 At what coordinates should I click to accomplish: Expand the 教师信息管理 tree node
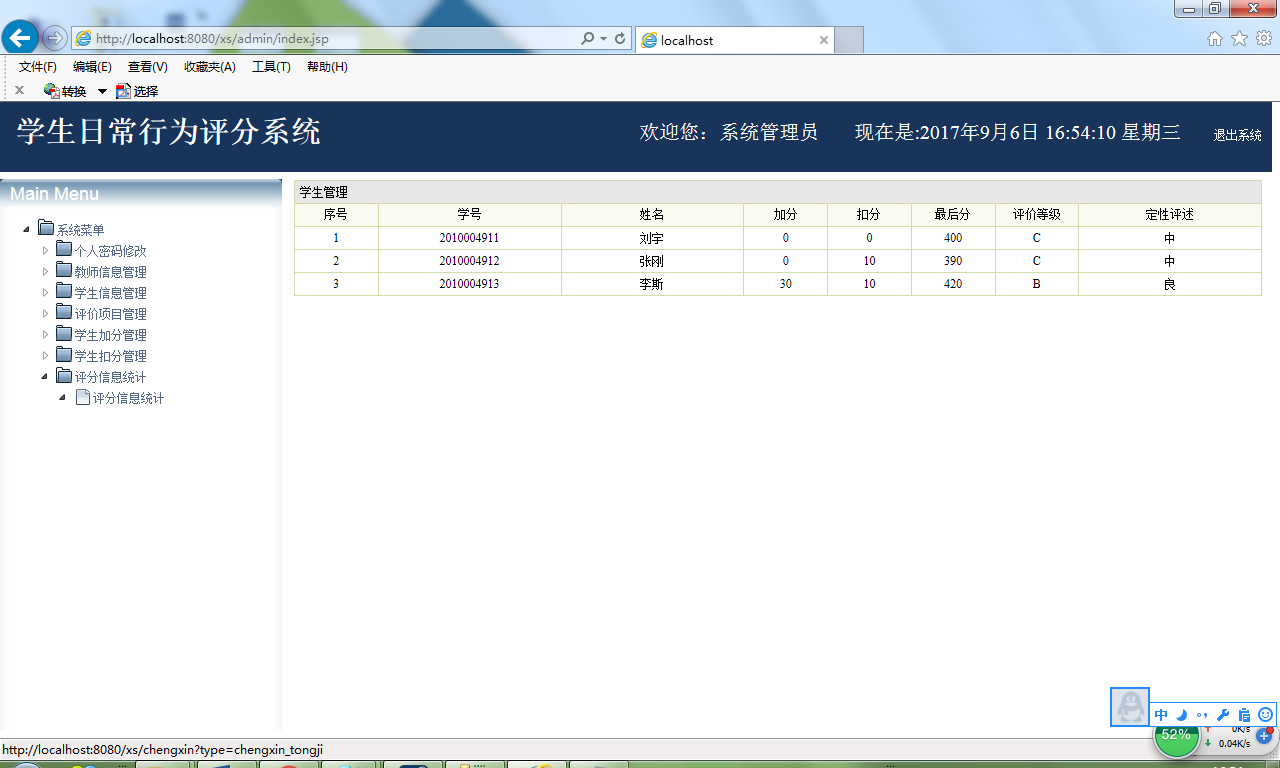coord(45,271)
